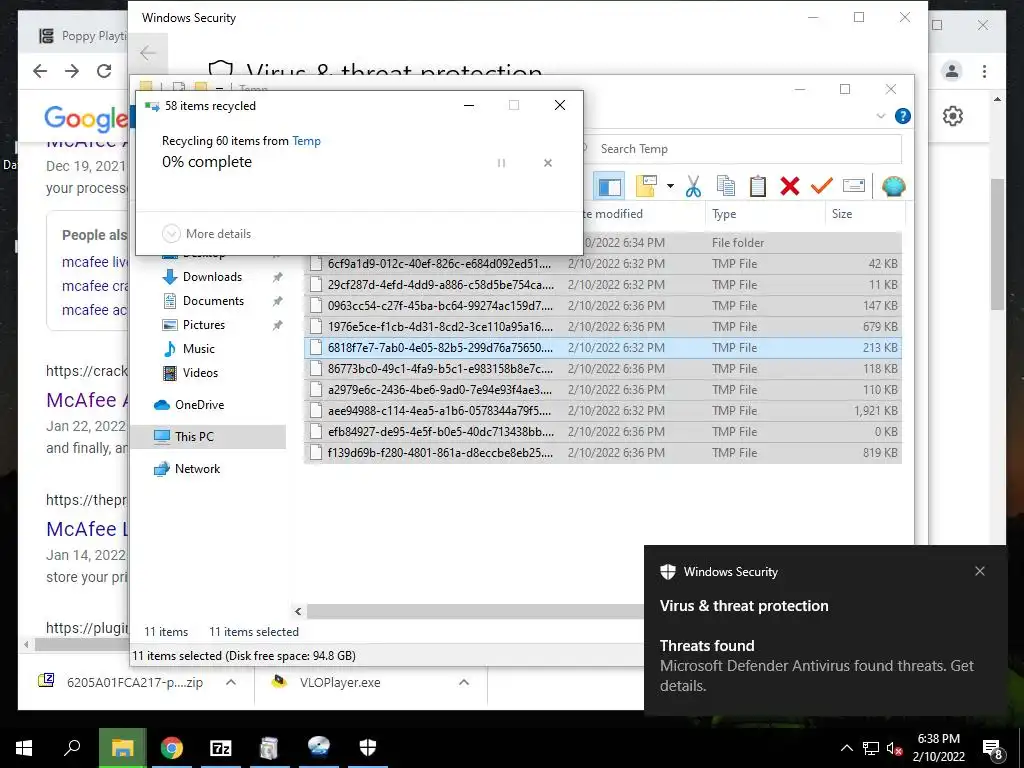
Task: Select file 6cf9a1d9-012c-40ef-826c
Action: click(x=603, y=264)
